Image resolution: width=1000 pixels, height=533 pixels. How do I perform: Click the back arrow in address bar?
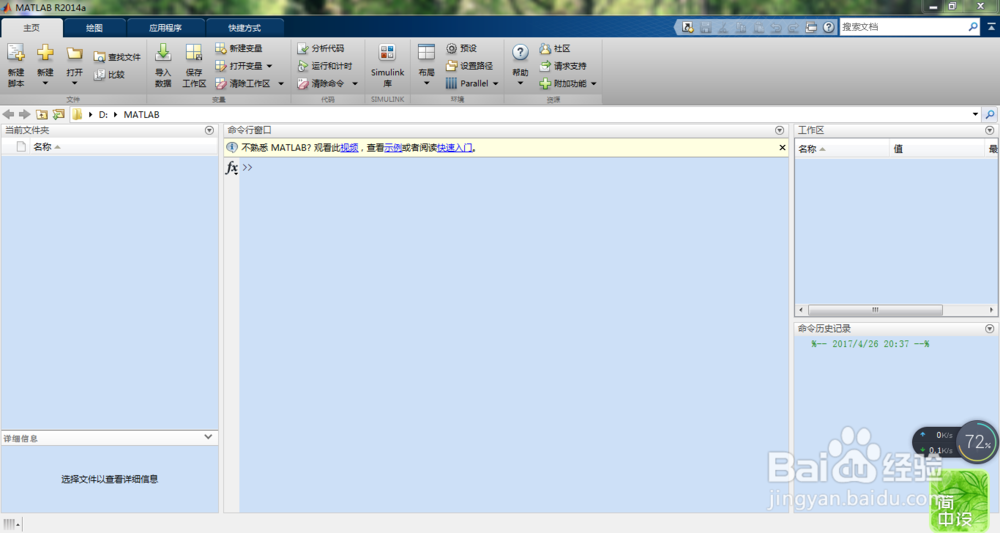[8, 114]
